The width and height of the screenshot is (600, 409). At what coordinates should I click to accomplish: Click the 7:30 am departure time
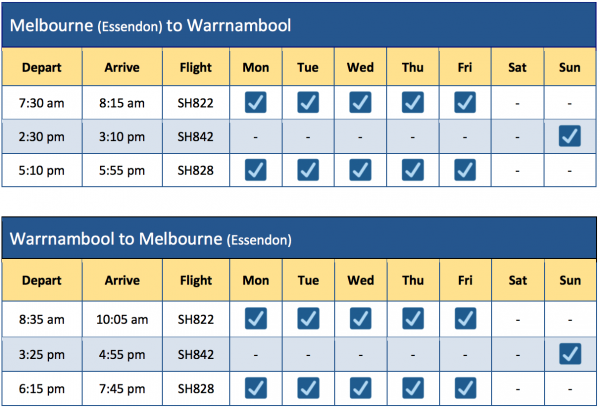pos(41,102)
